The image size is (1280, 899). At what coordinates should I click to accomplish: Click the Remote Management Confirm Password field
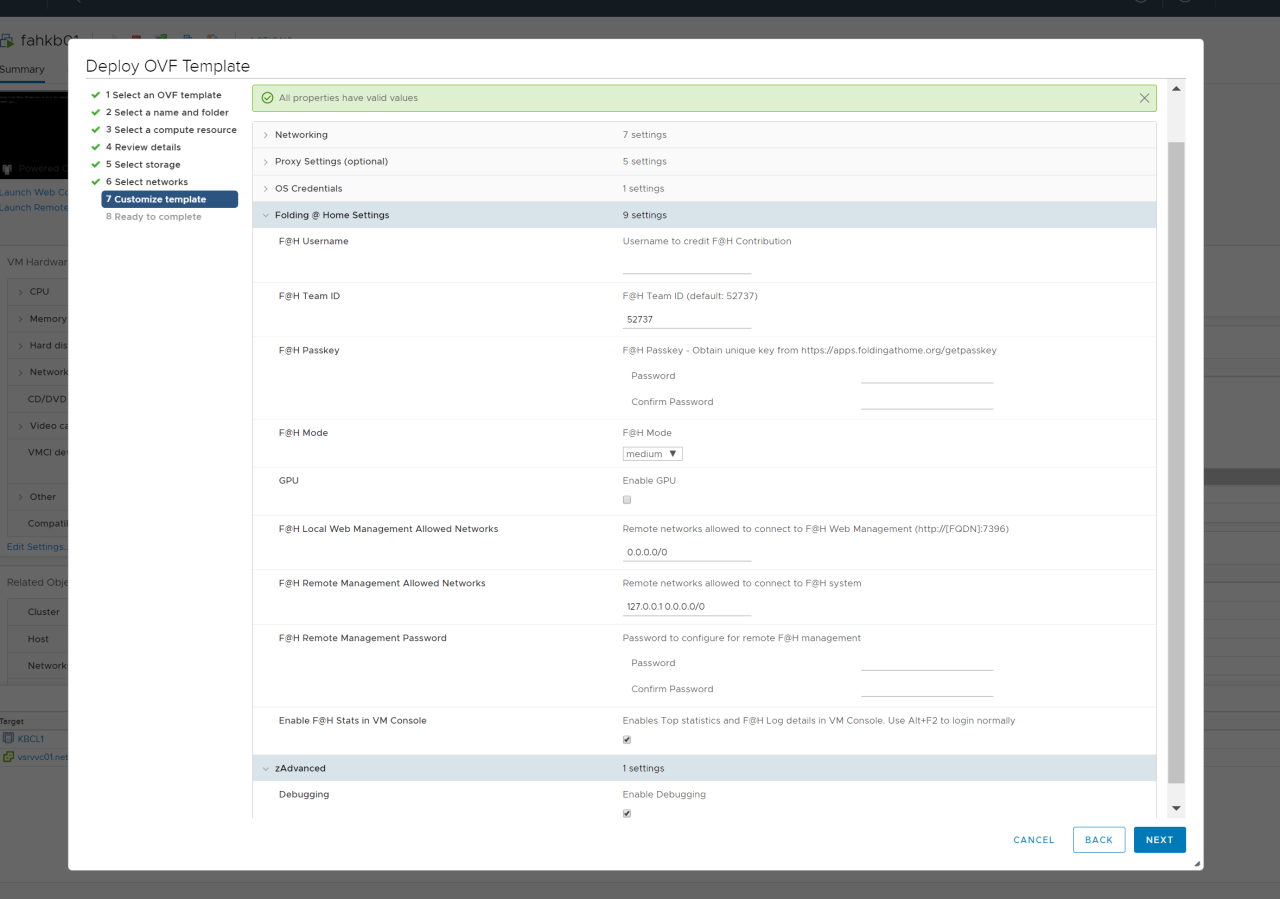(x=927, y=688)
